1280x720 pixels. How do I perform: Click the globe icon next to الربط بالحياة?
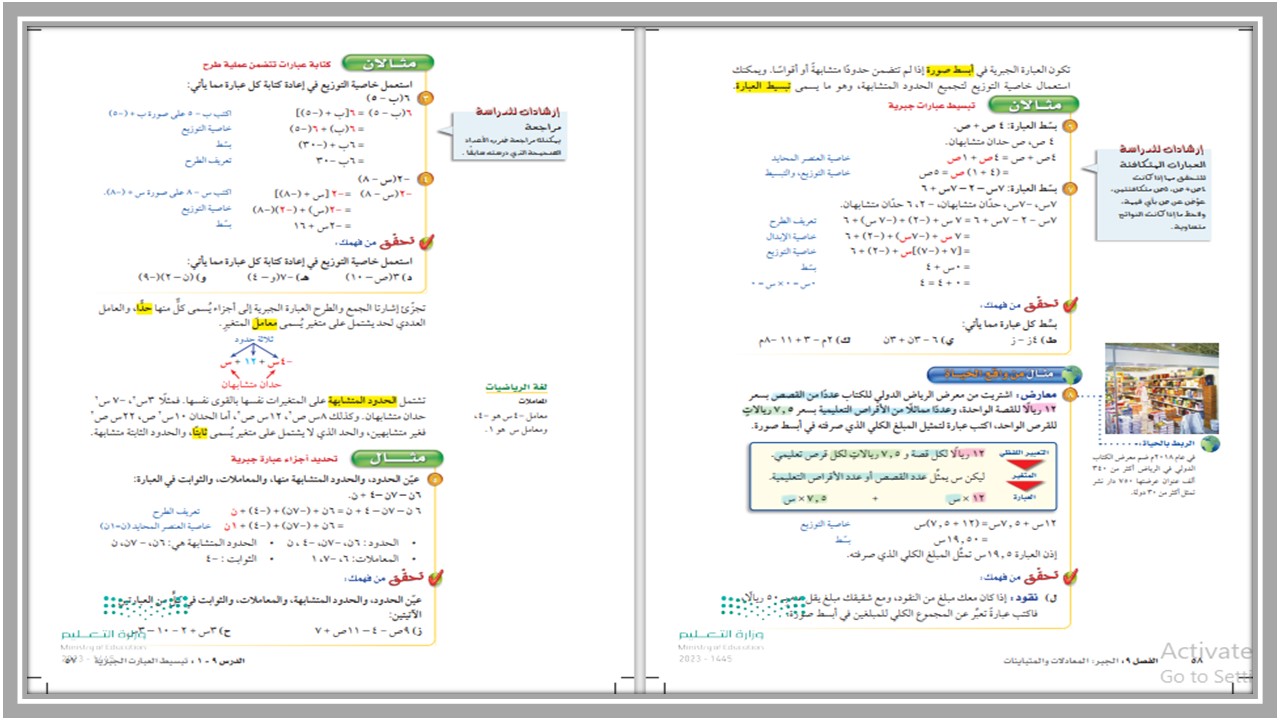point(1208,445)
